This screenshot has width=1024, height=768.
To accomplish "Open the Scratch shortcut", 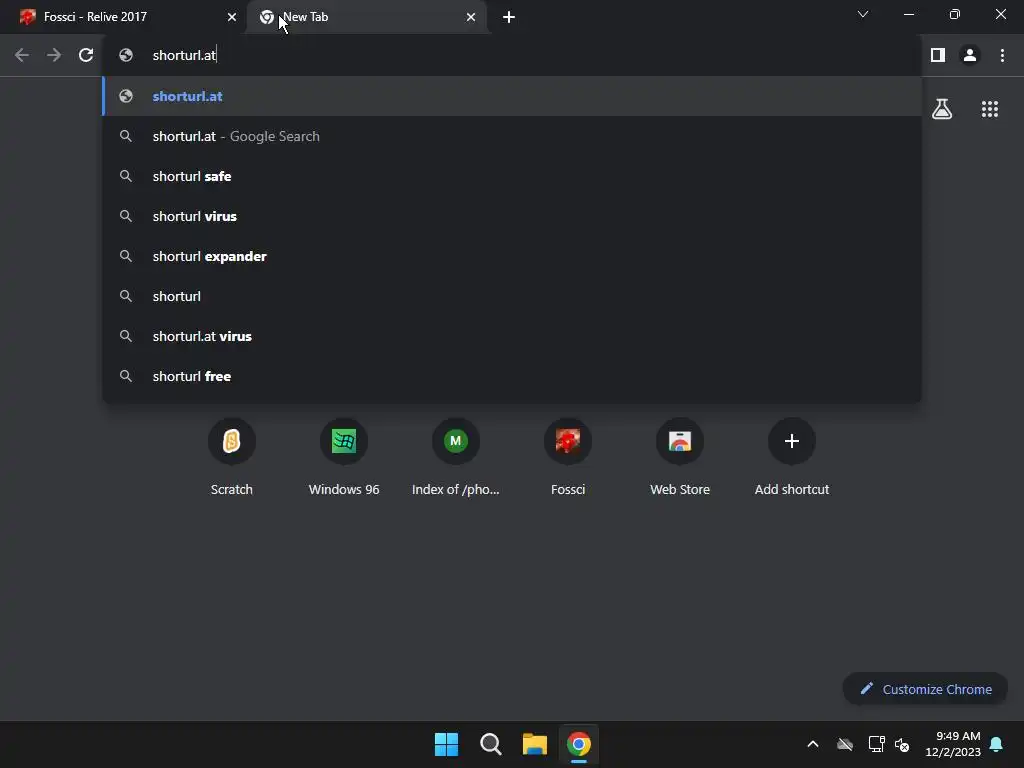I will pyautogui.click(x=232, y=458).
